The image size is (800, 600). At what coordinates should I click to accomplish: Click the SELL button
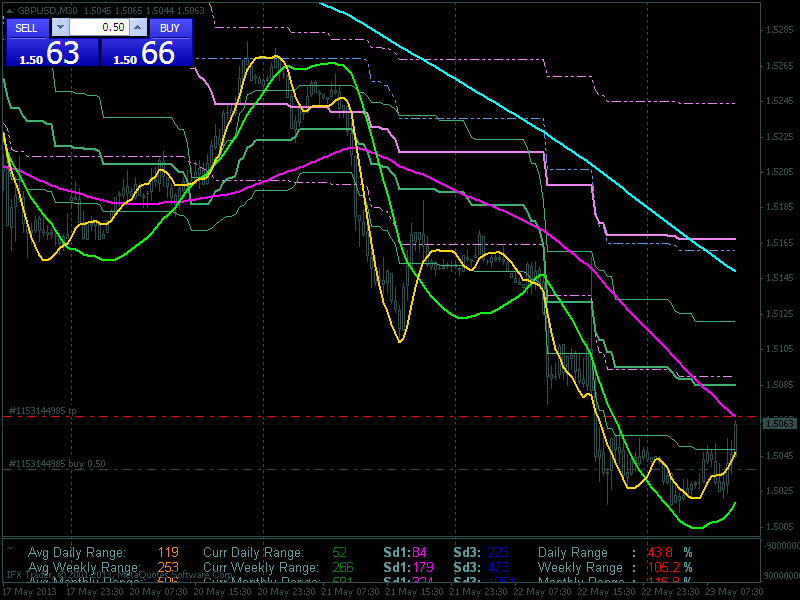tap(28, 28)
